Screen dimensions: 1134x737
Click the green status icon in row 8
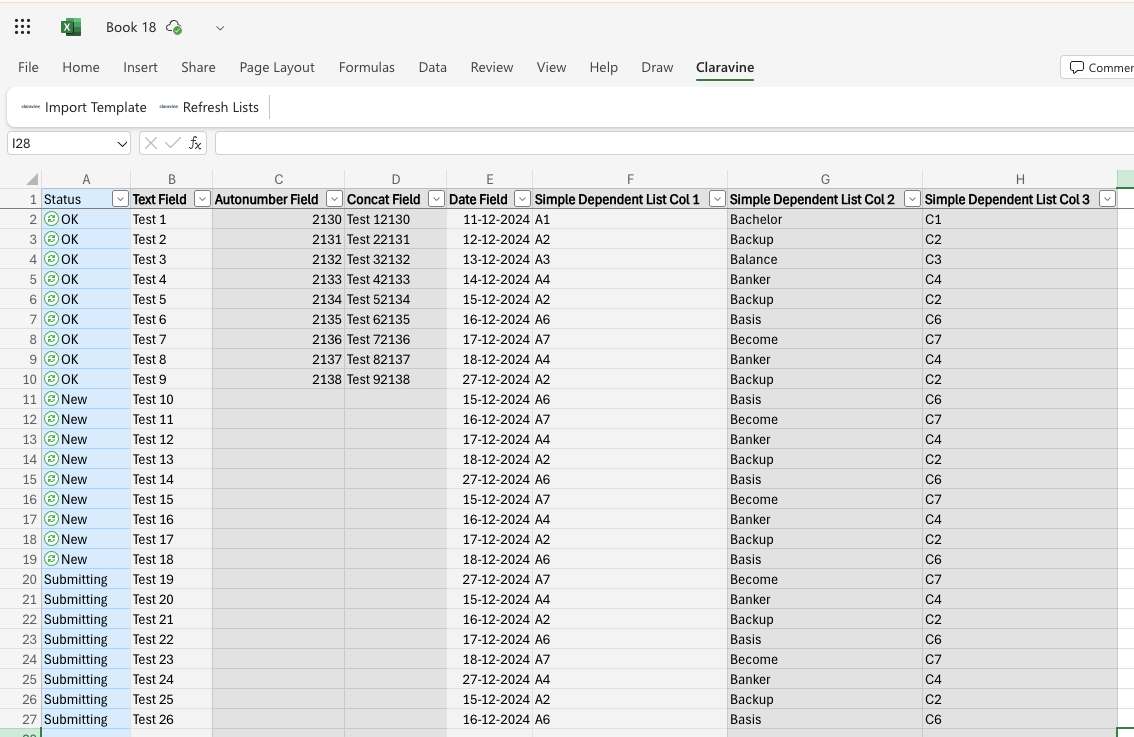coord(51,338)
